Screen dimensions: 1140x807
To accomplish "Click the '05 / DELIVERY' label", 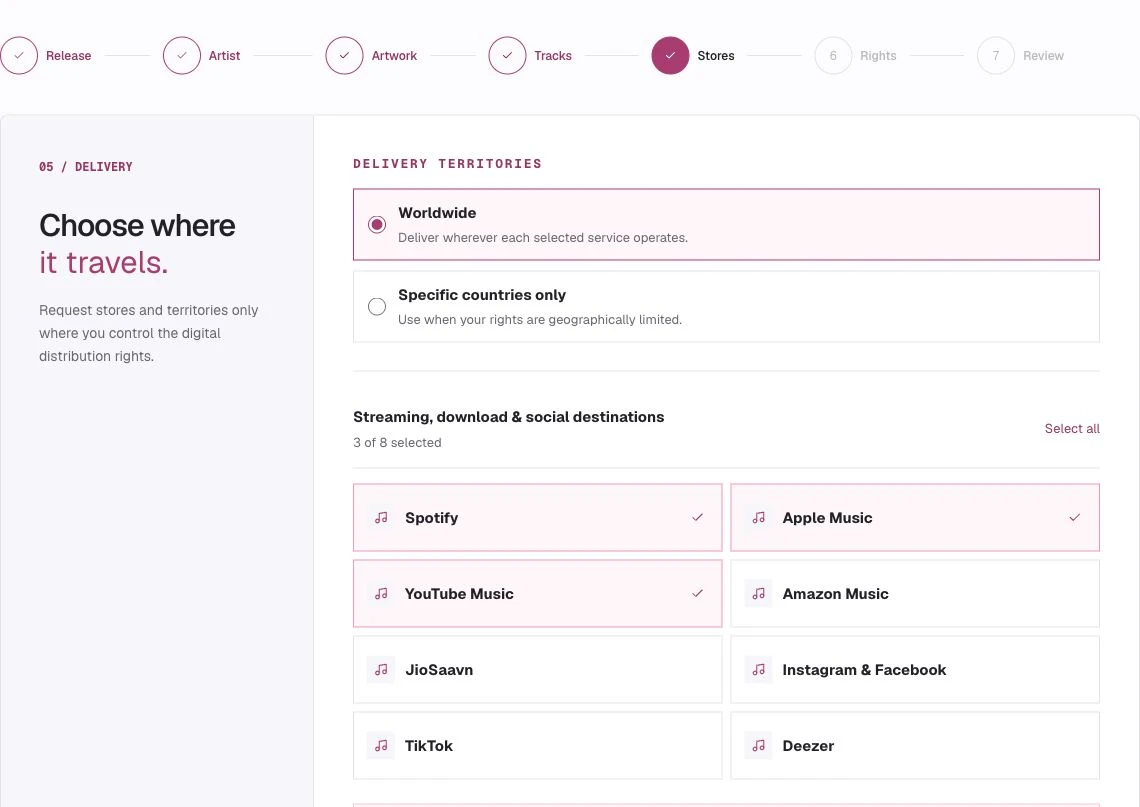I will [x=86, y=166].
